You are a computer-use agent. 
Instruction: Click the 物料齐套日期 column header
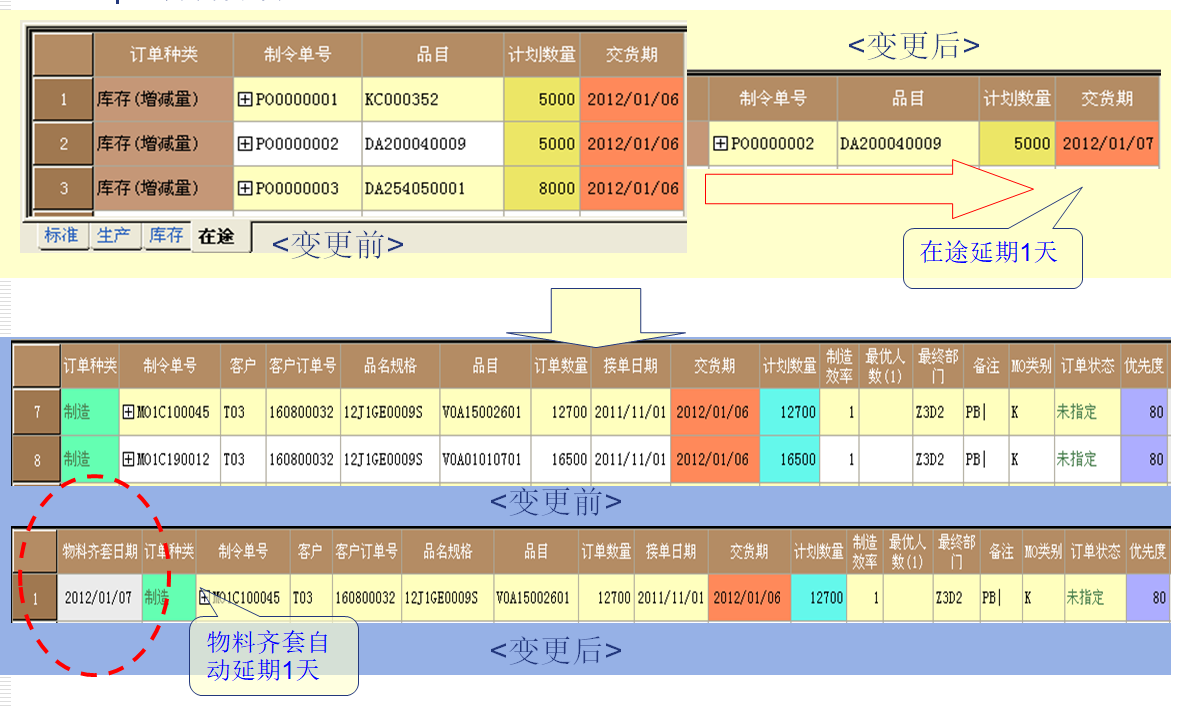click(x=99, y=552)
